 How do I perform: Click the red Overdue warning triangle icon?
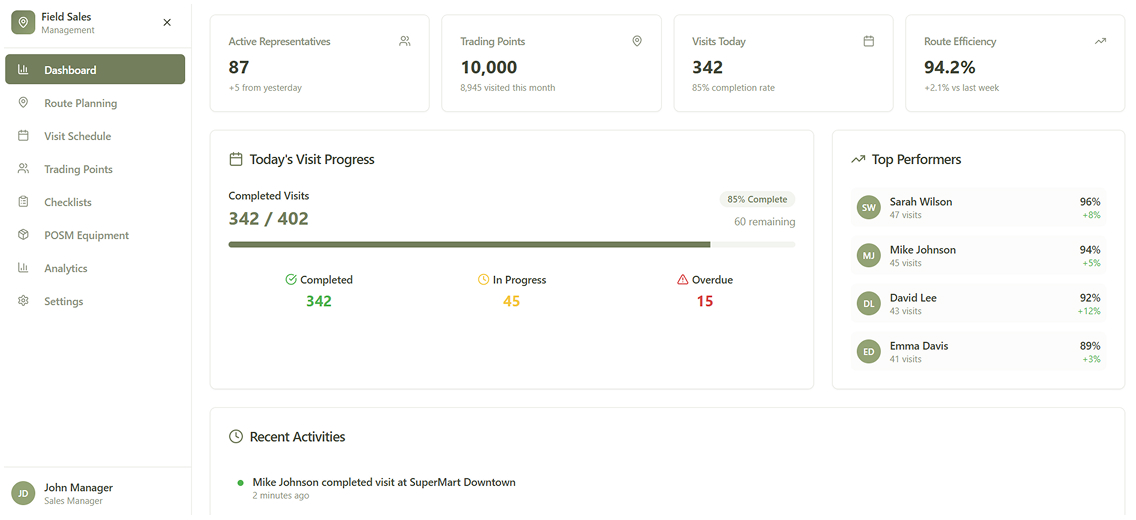(x=683, y=280)
